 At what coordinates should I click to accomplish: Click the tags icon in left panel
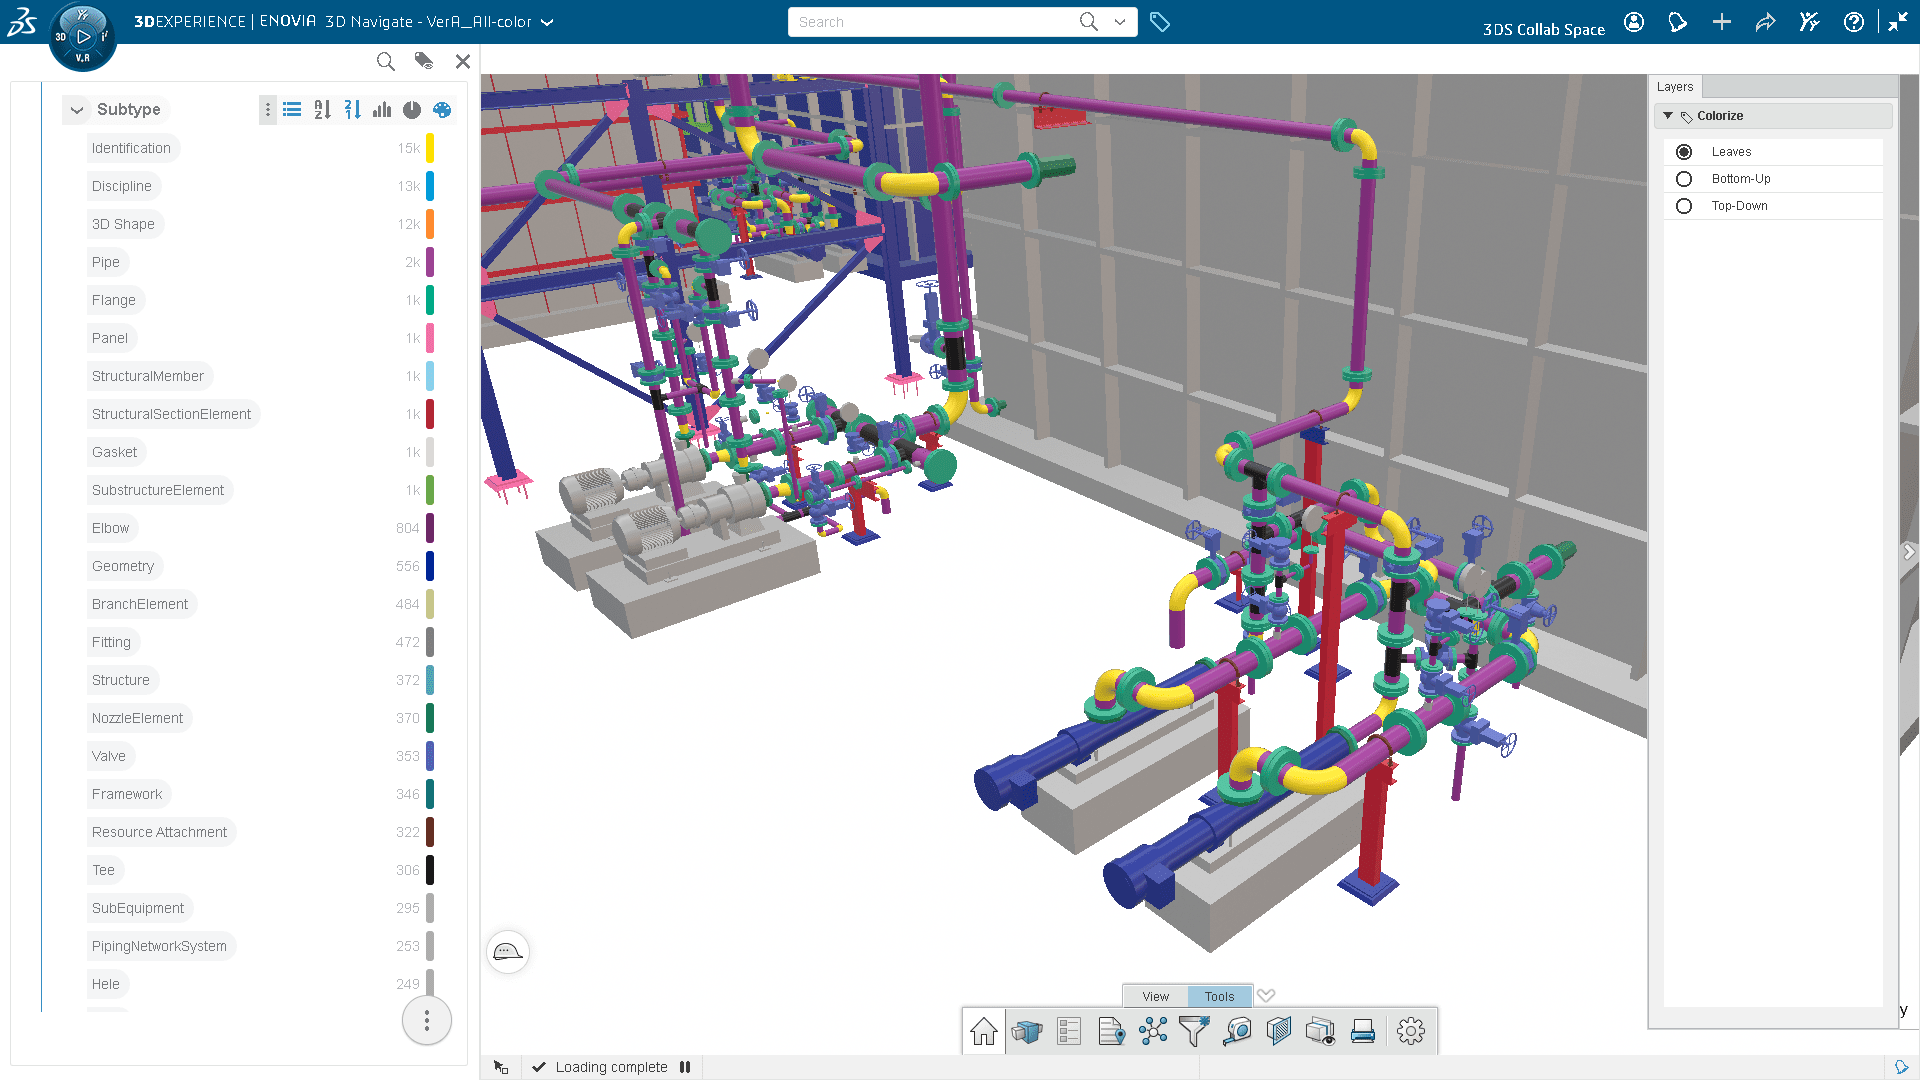[424, 62]
